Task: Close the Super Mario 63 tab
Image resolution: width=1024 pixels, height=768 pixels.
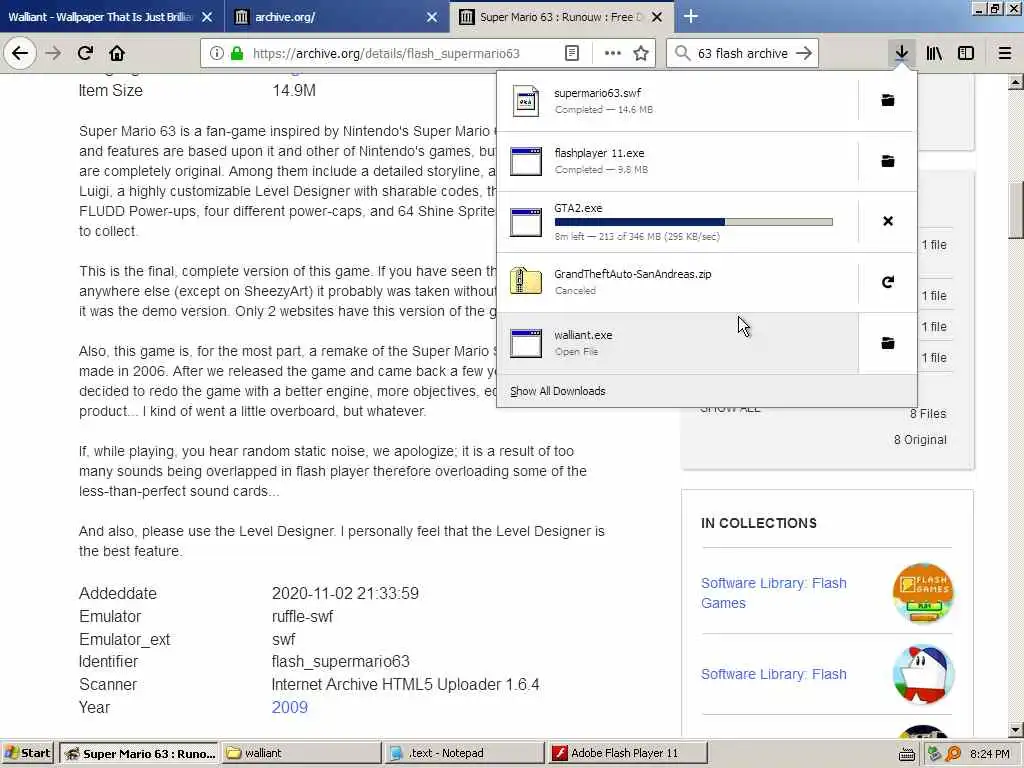Action: click(657, 17)
